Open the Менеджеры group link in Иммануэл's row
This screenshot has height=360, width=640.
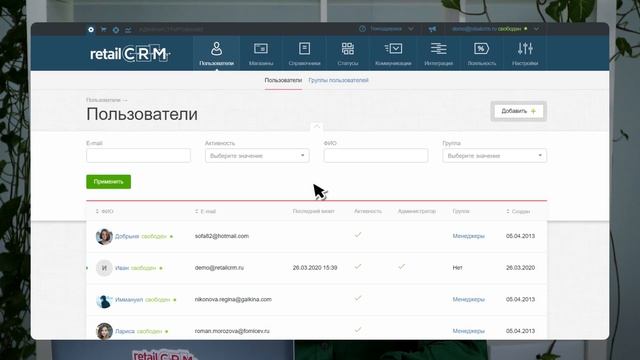coord(469,300)
